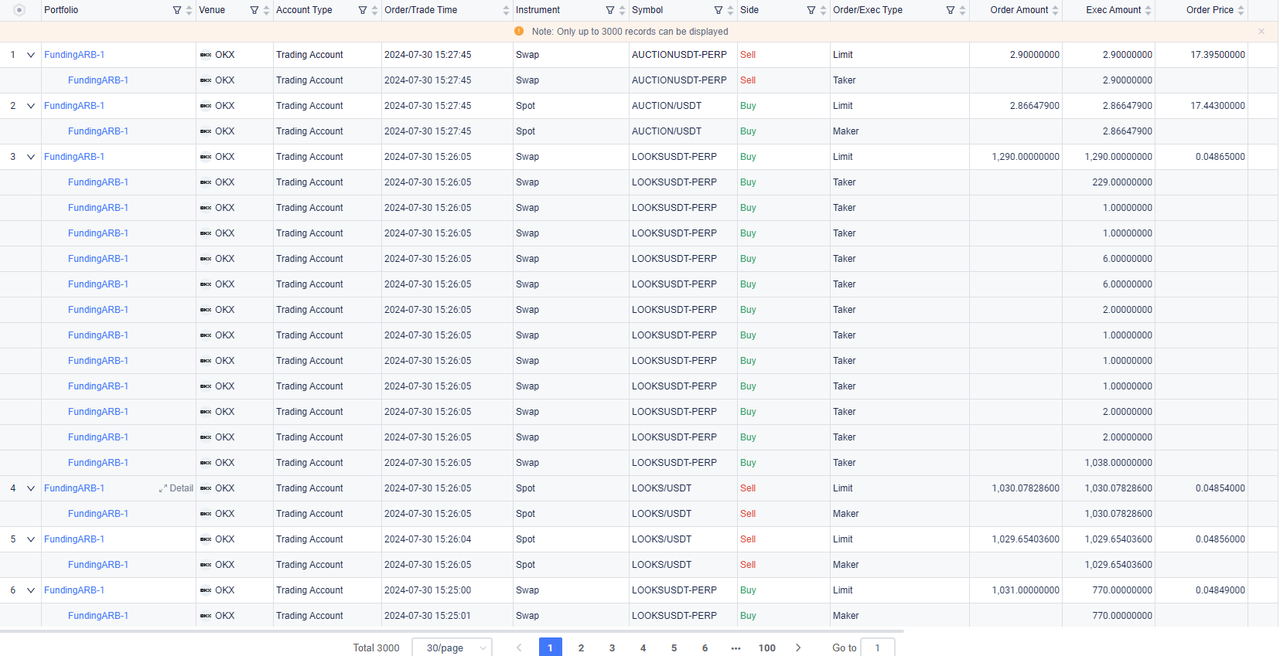Open FundingARB-1 portfolio link in row 2
The height and width of the screenshot is (656, 1280).
coord(74,106)
